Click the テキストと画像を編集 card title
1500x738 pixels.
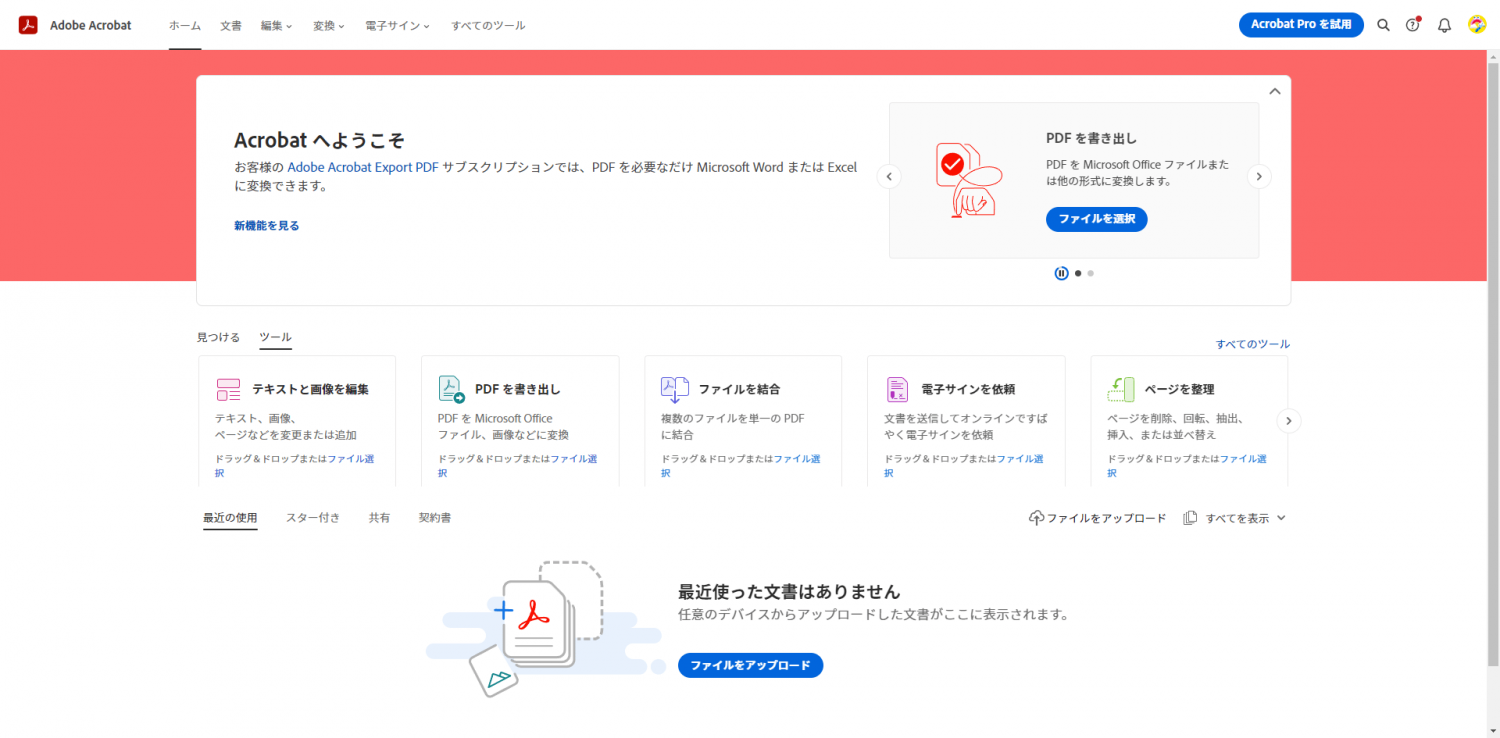(310, 389)
